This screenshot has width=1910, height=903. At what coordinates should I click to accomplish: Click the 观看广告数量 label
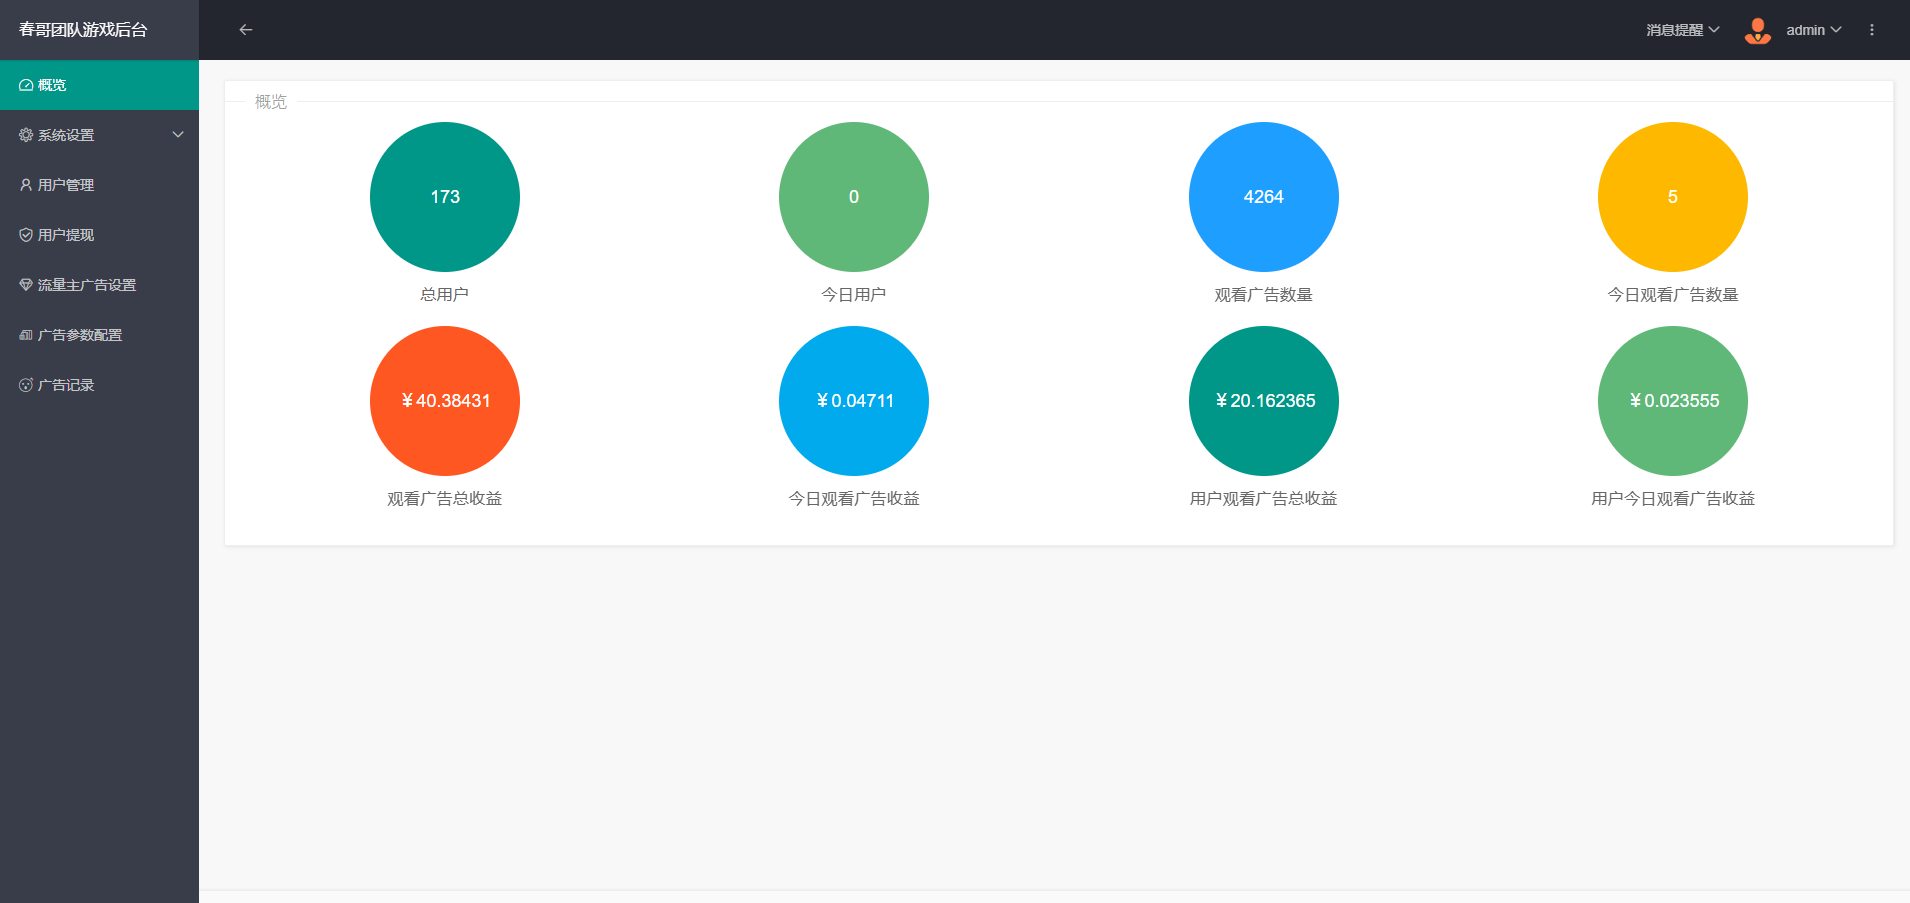pos(1264,295)
